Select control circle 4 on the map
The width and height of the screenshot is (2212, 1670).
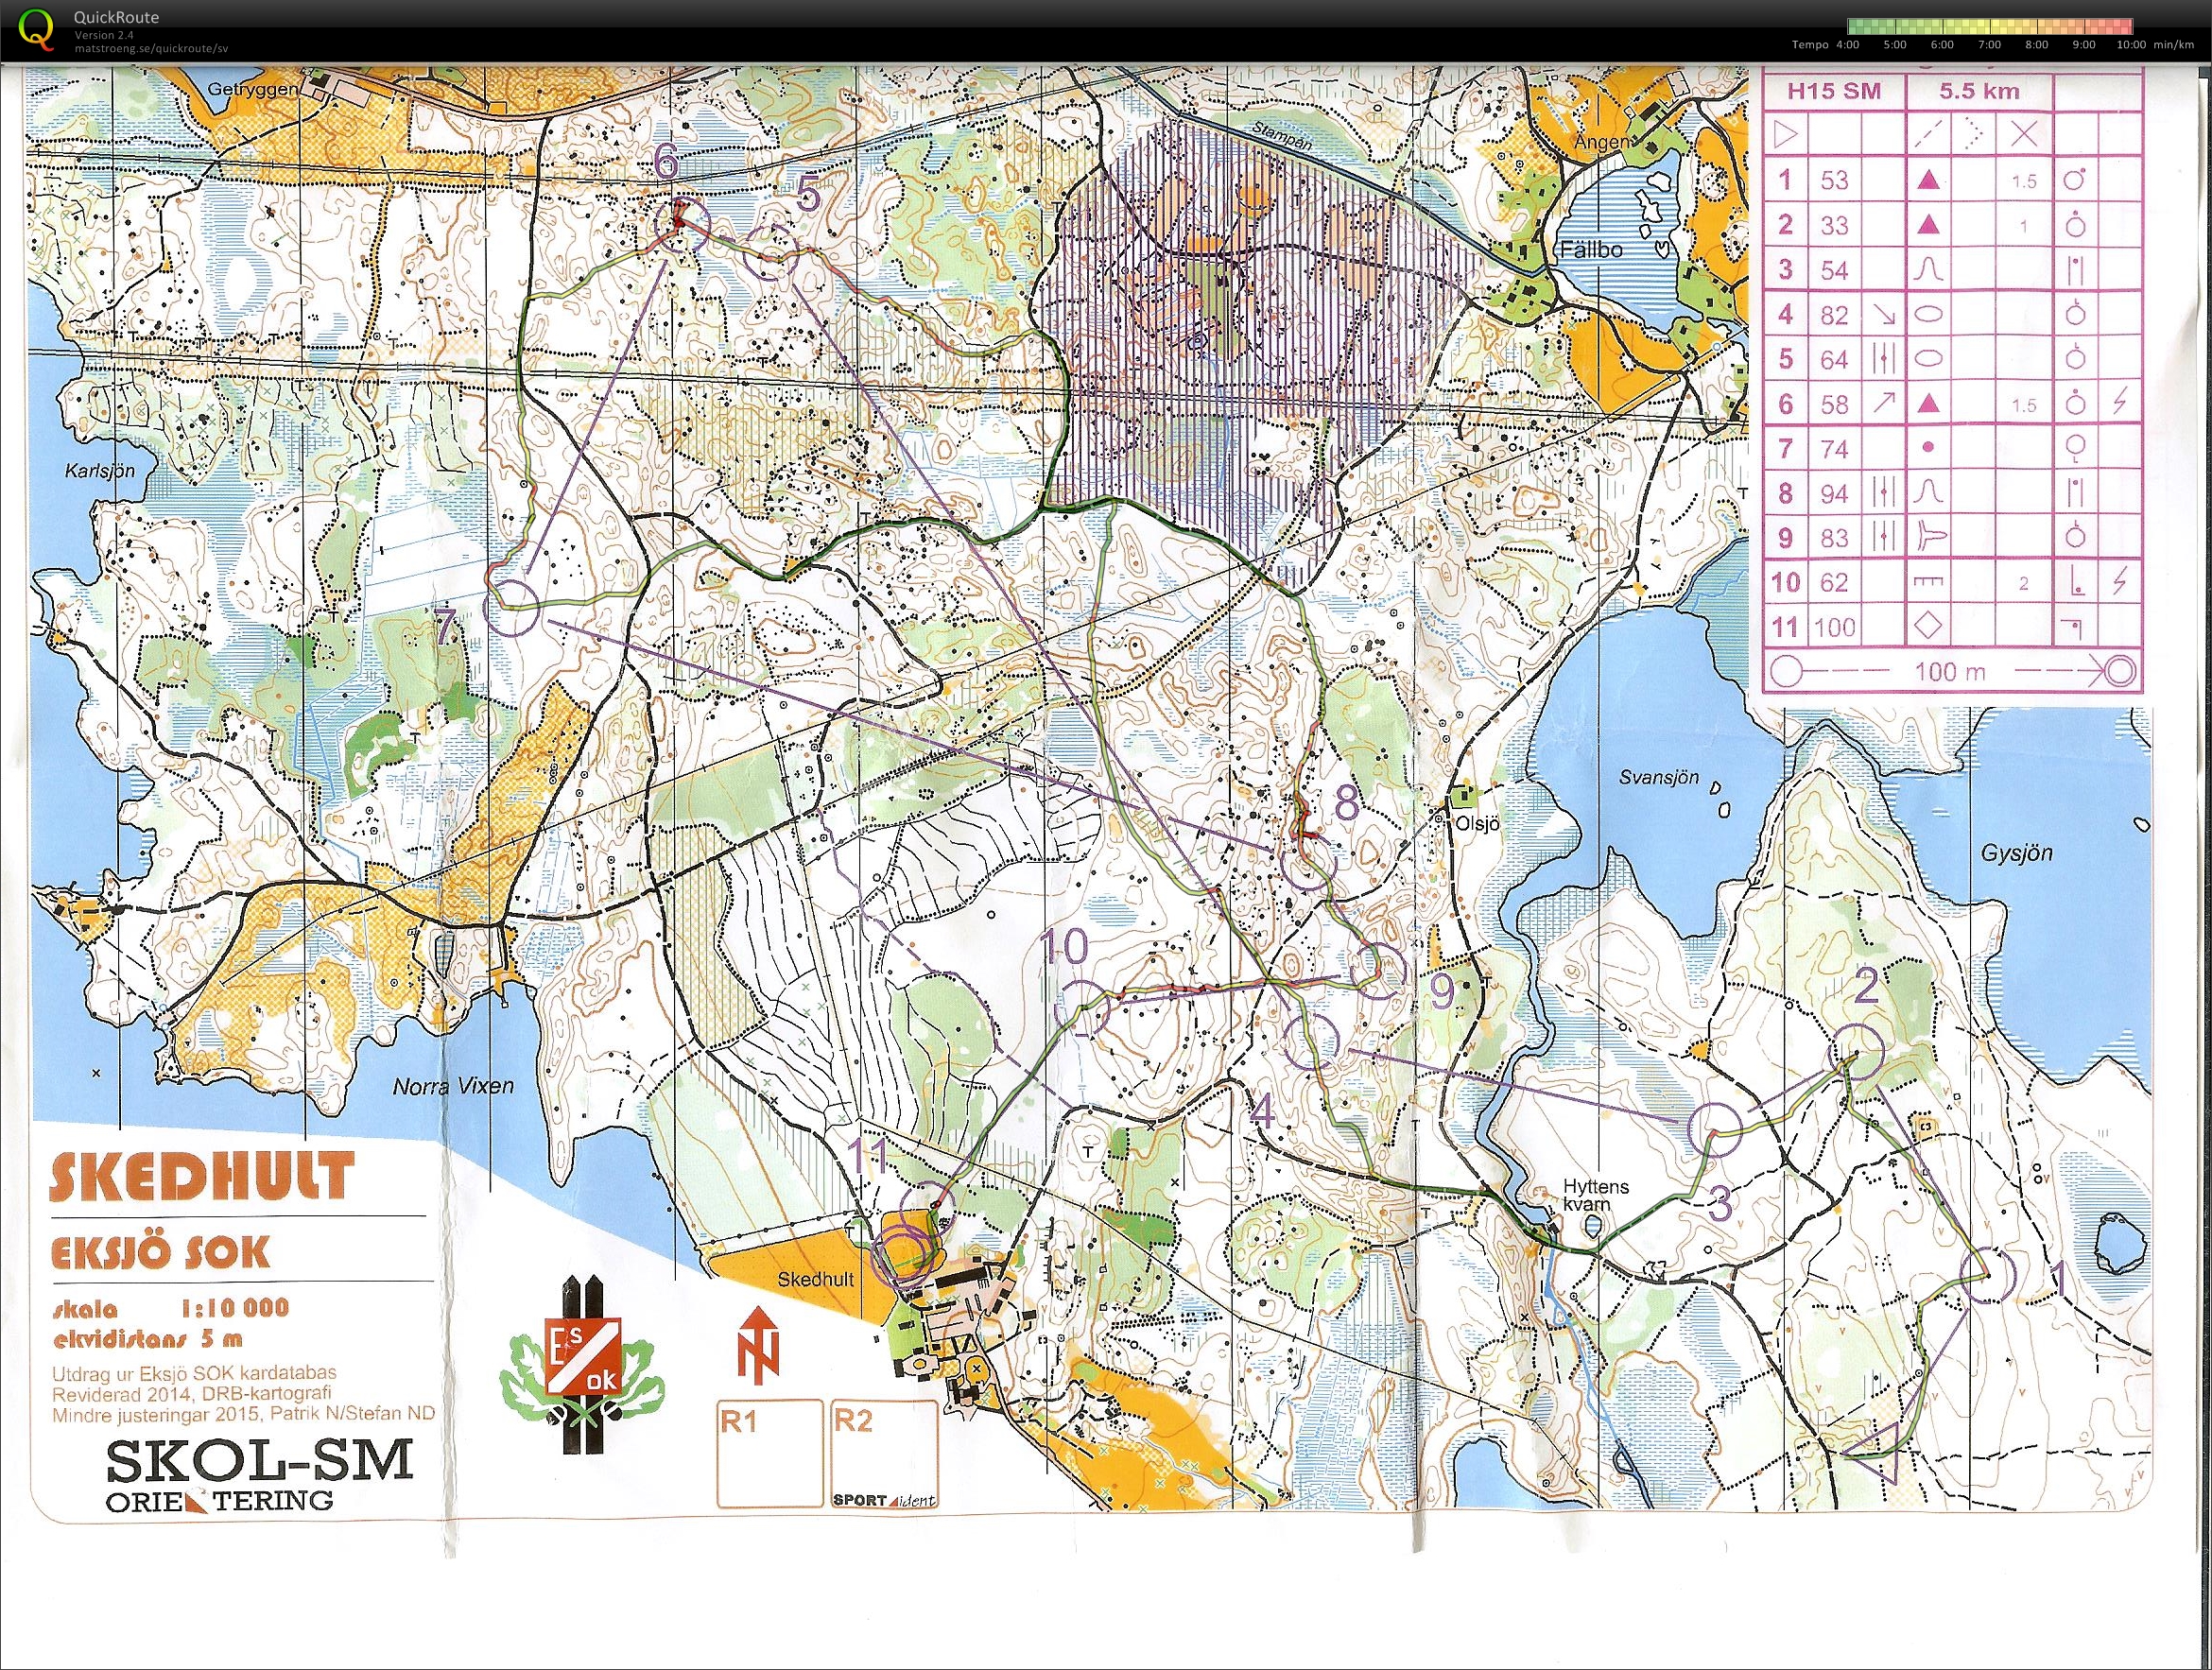(1311, 1042)
